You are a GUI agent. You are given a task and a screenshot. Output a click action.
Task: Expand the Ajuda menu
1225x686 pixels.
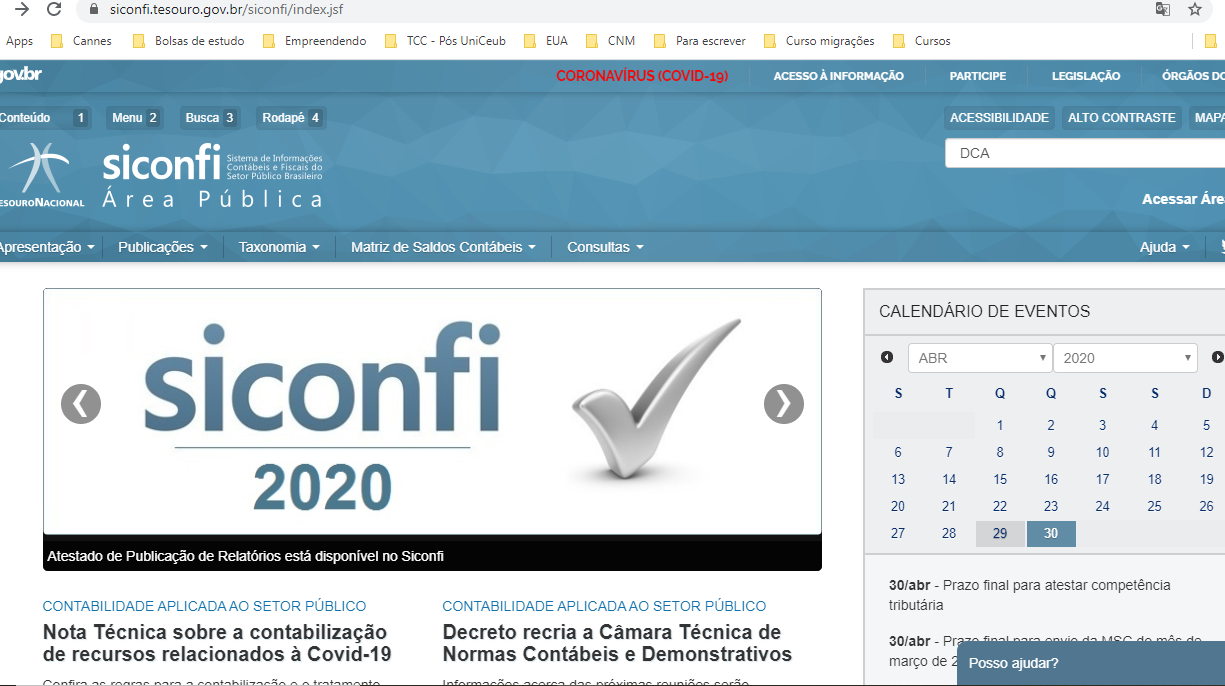pyautogui.click(x=1165, y=247)
